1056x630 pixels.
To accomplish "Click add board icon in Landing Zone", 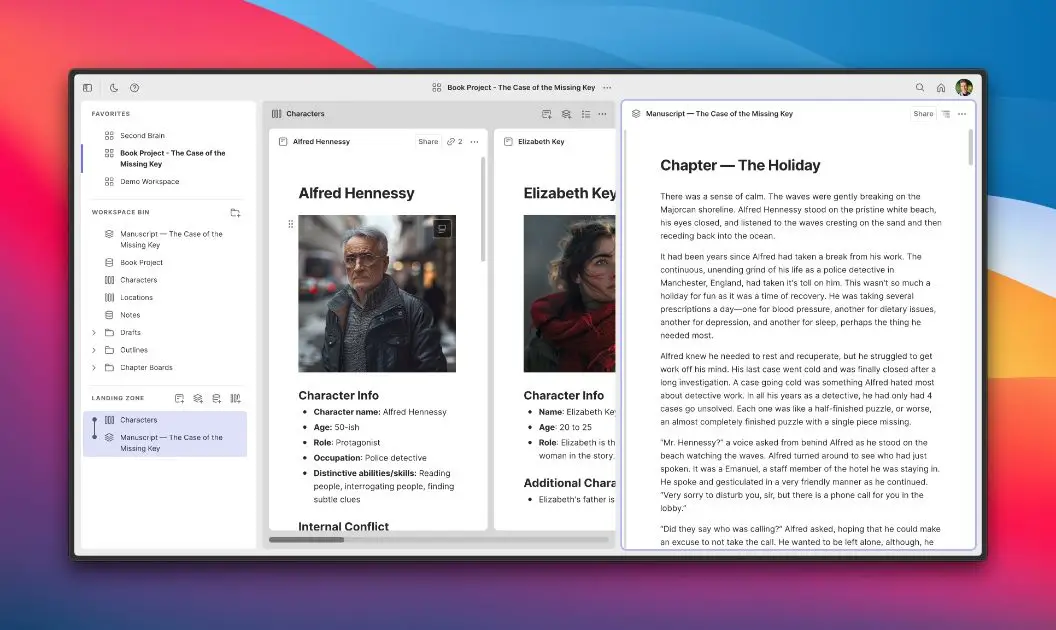I will pos(235,398).
